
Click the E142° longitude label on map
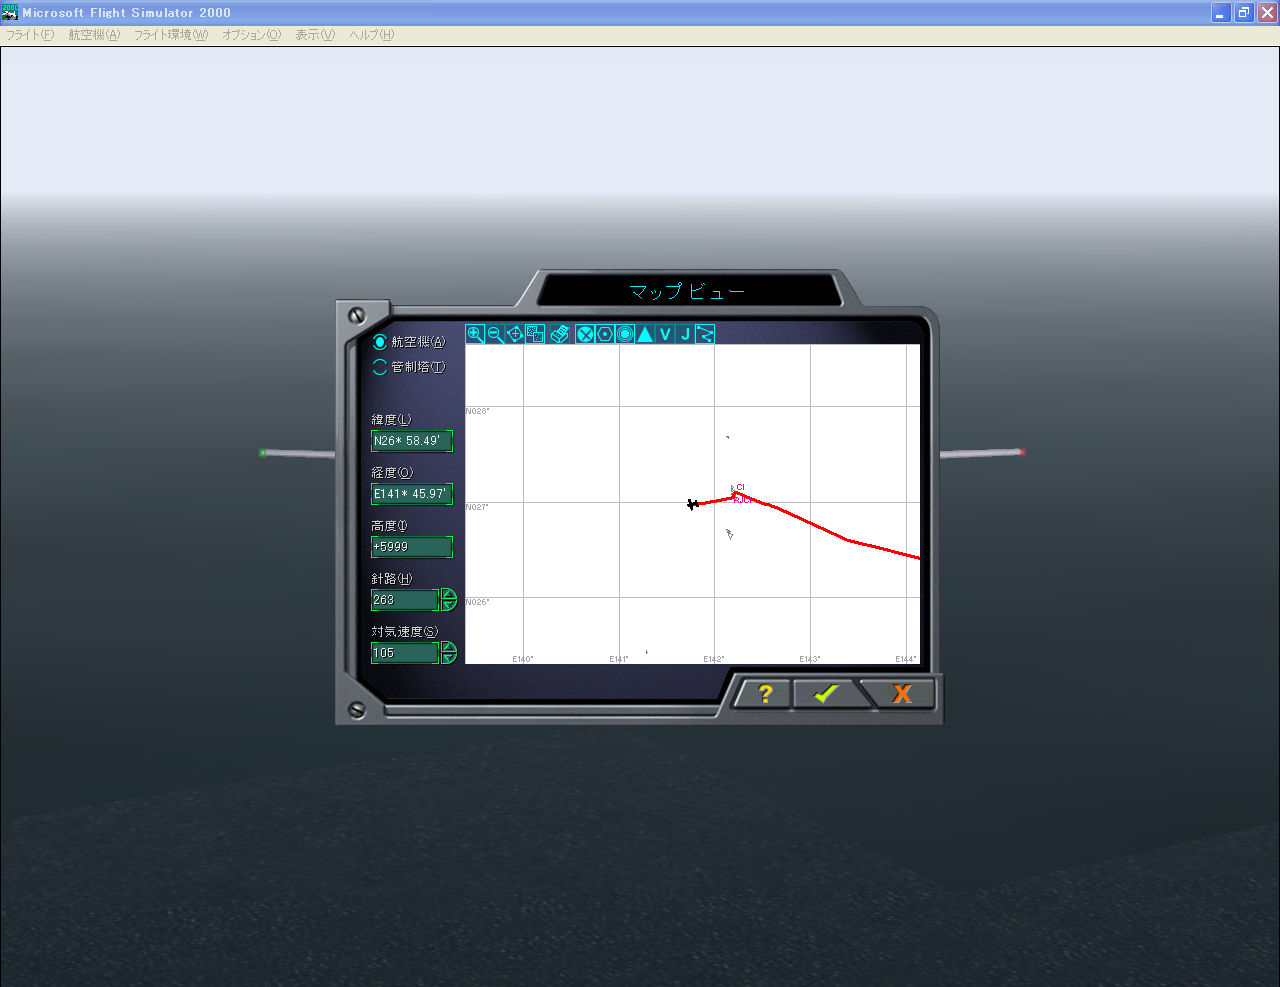tap(714, 659)
